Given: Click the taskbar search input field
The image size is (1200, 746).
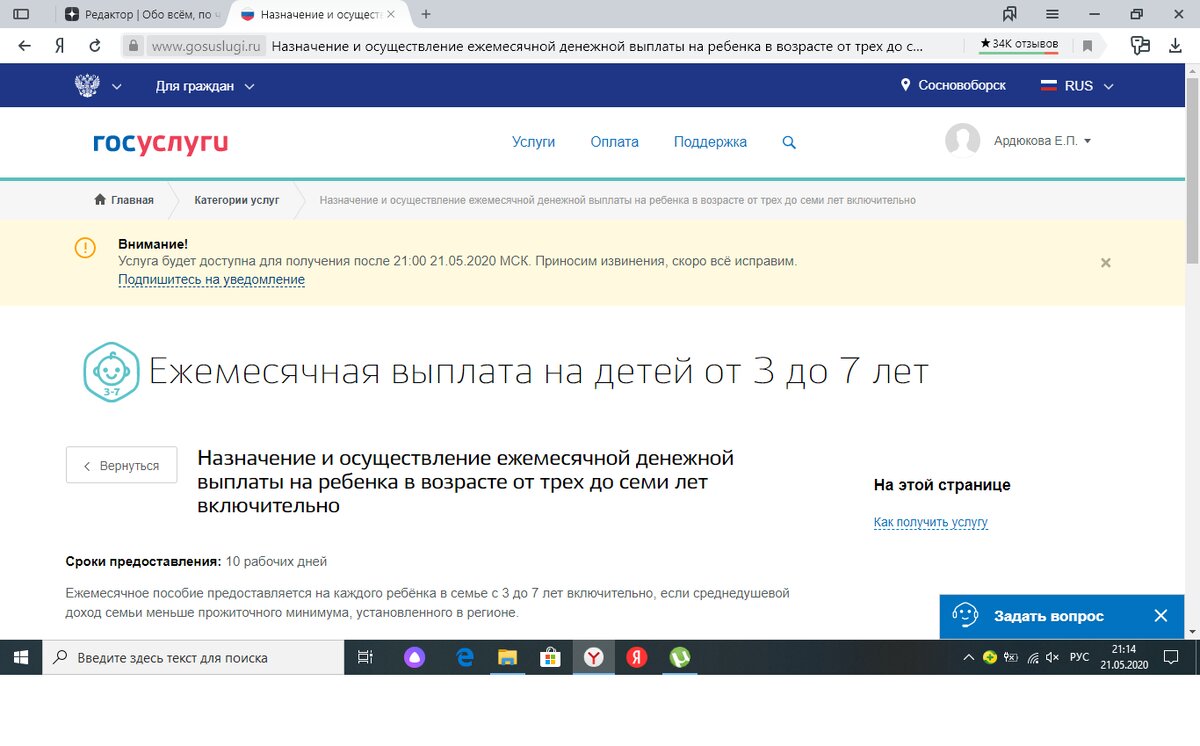Looking at the screenshot, I should coord(190,657).
